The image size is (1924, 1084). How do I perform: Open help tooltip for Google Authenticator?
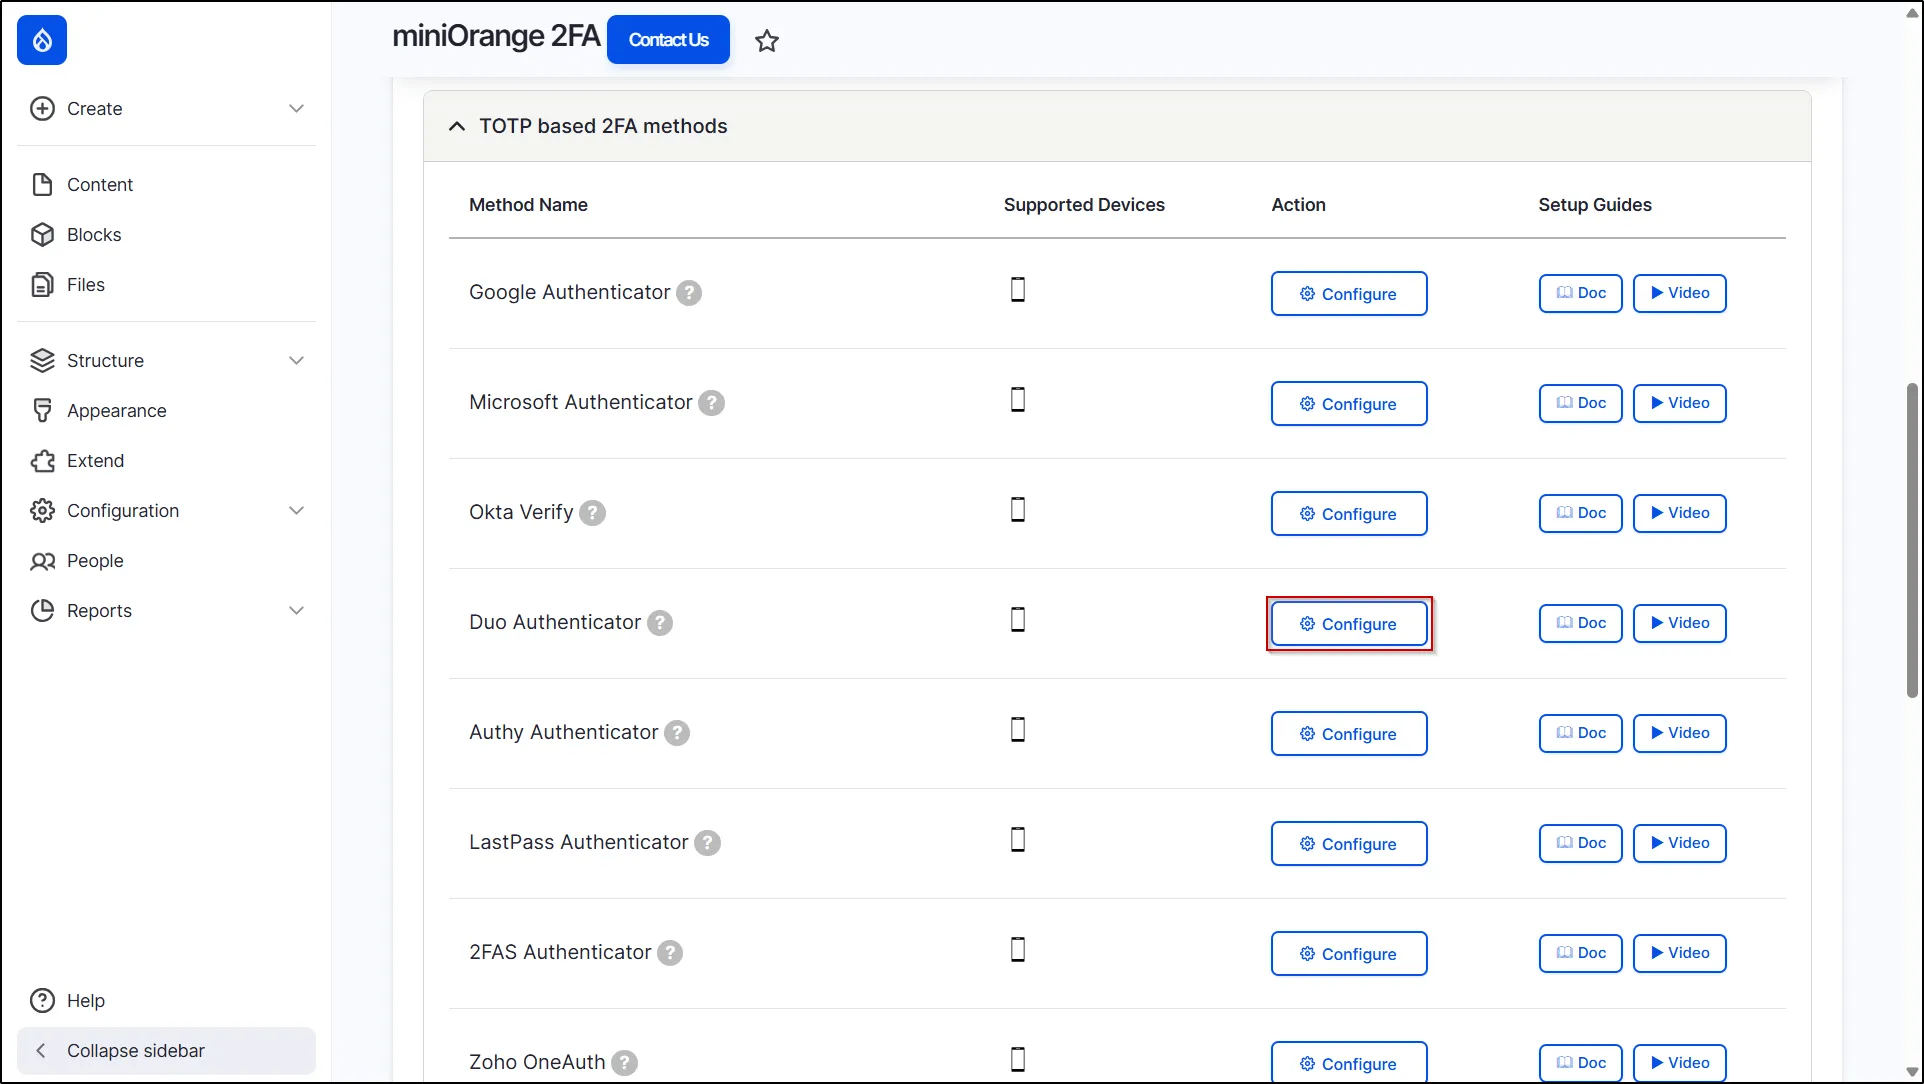pos(689,293)
